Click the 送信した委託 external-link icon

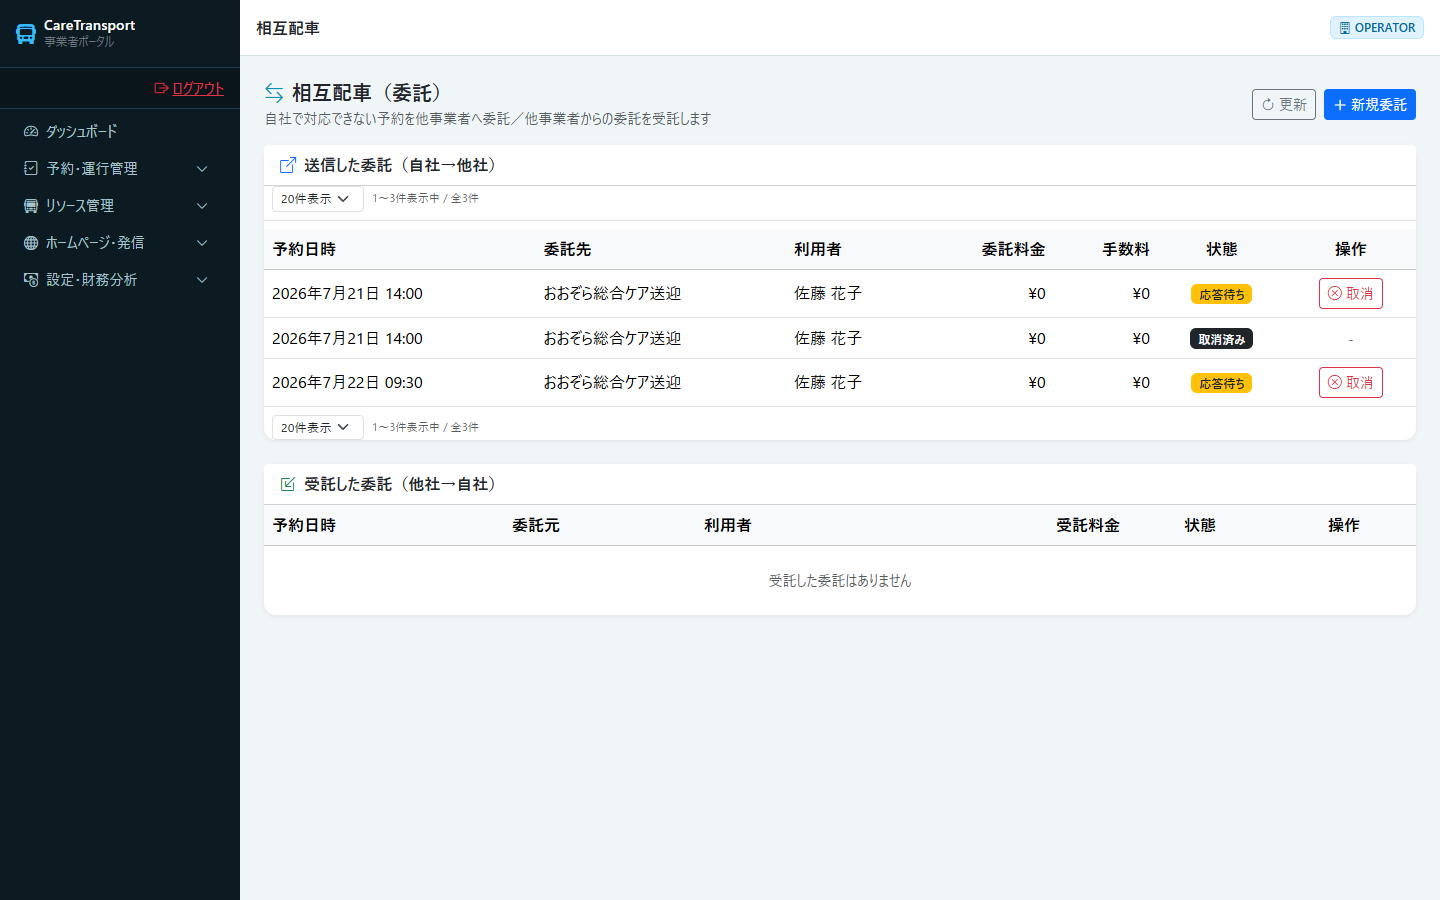[x=288, y=165]
